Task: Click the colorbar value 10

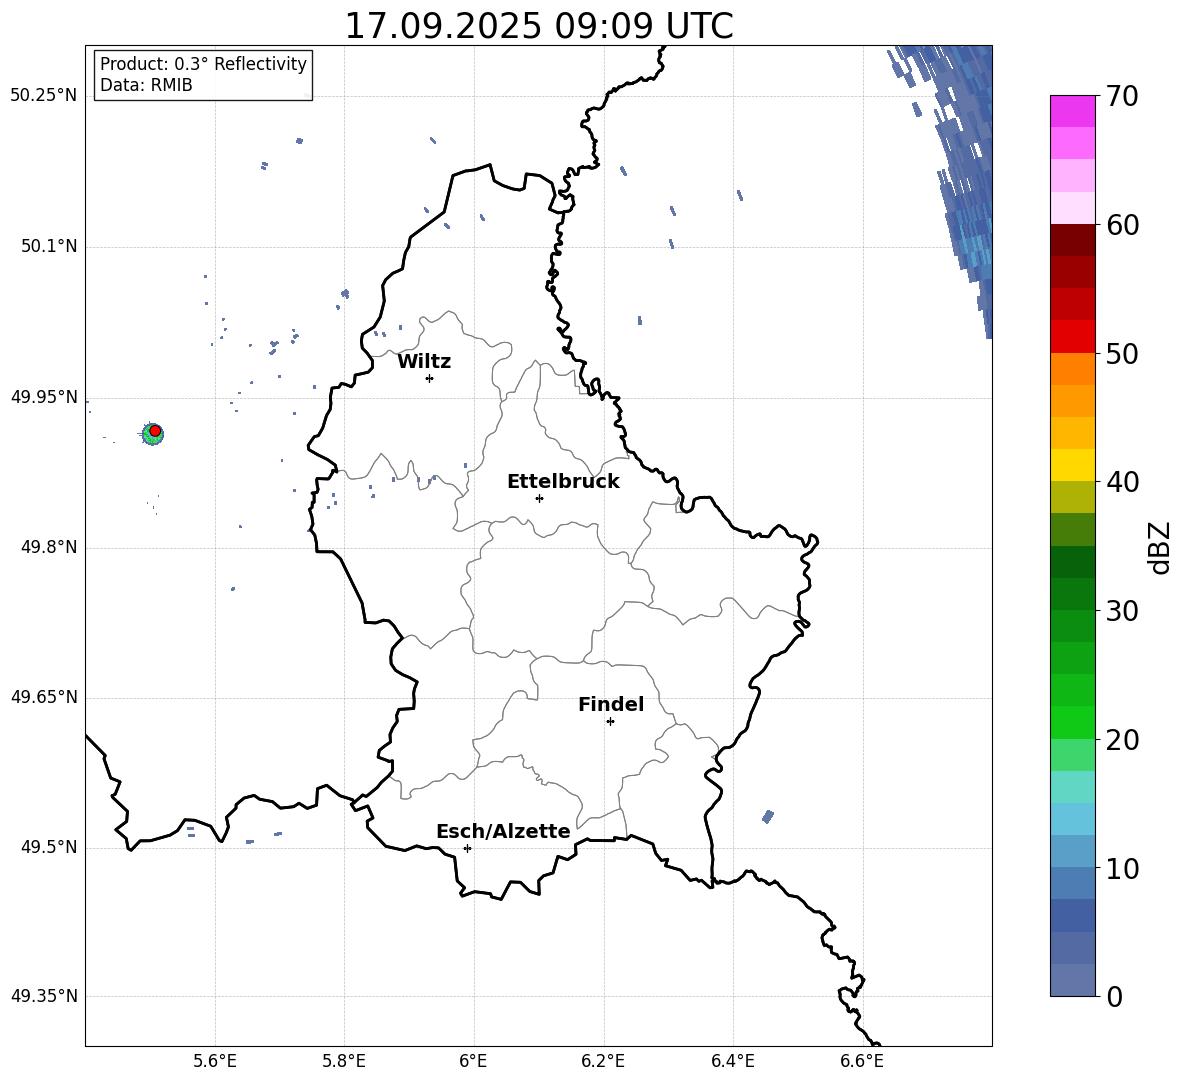Action: (1122, 869)
